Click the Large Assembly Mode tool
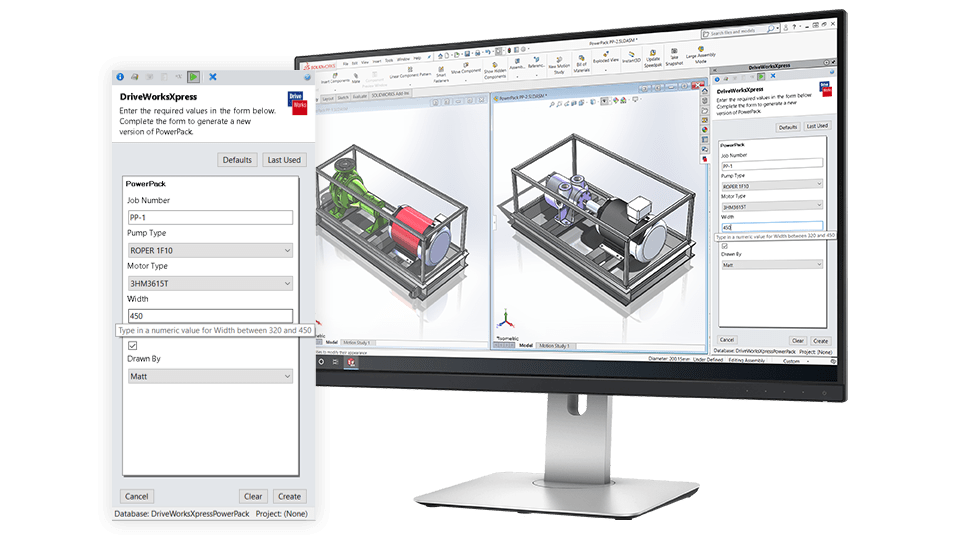 (x=700, y=54)
